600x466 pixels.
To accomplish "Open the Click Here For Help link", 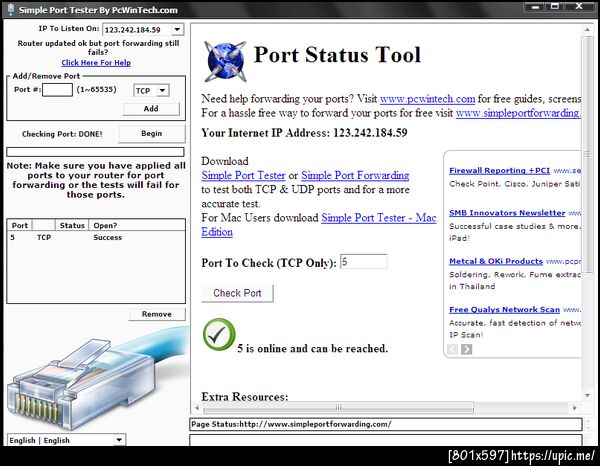I will pyautogui.click(x=96, y=63).
